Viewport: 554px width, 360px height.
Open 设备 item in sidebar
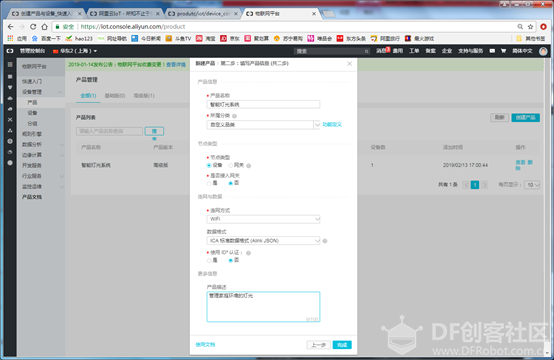tap(32, 113)
